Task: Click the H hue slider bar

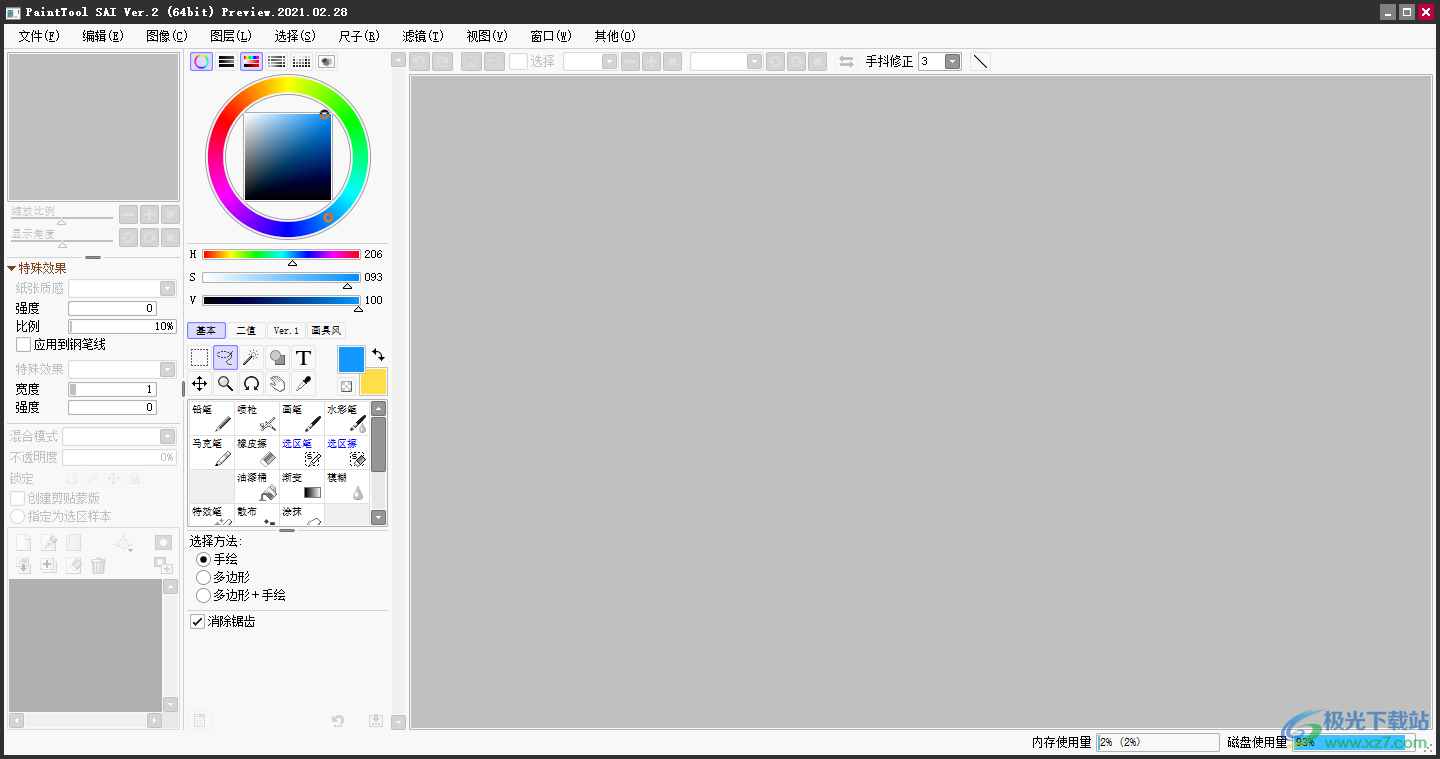Action: point(281,254)
